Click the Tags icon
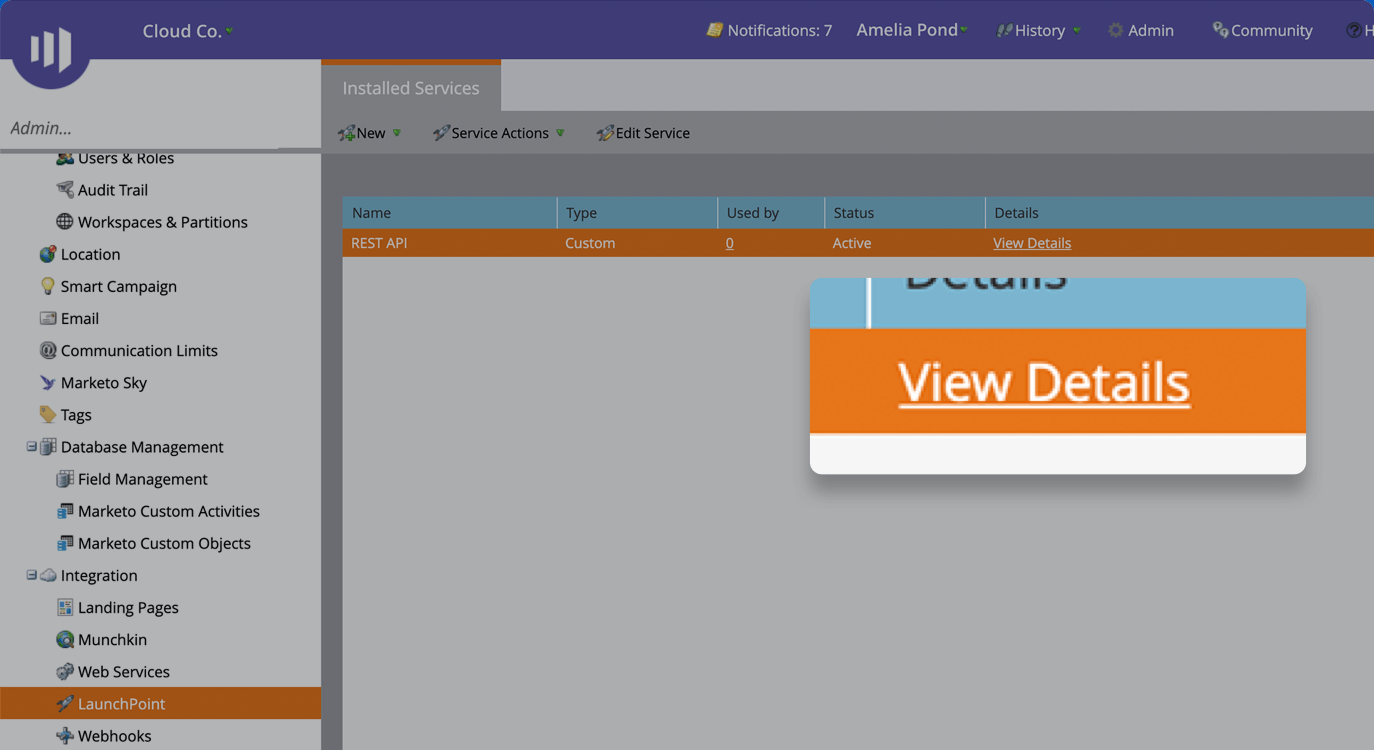The width and height of the screenshot is (1374, 750). (x=47, y=414)
